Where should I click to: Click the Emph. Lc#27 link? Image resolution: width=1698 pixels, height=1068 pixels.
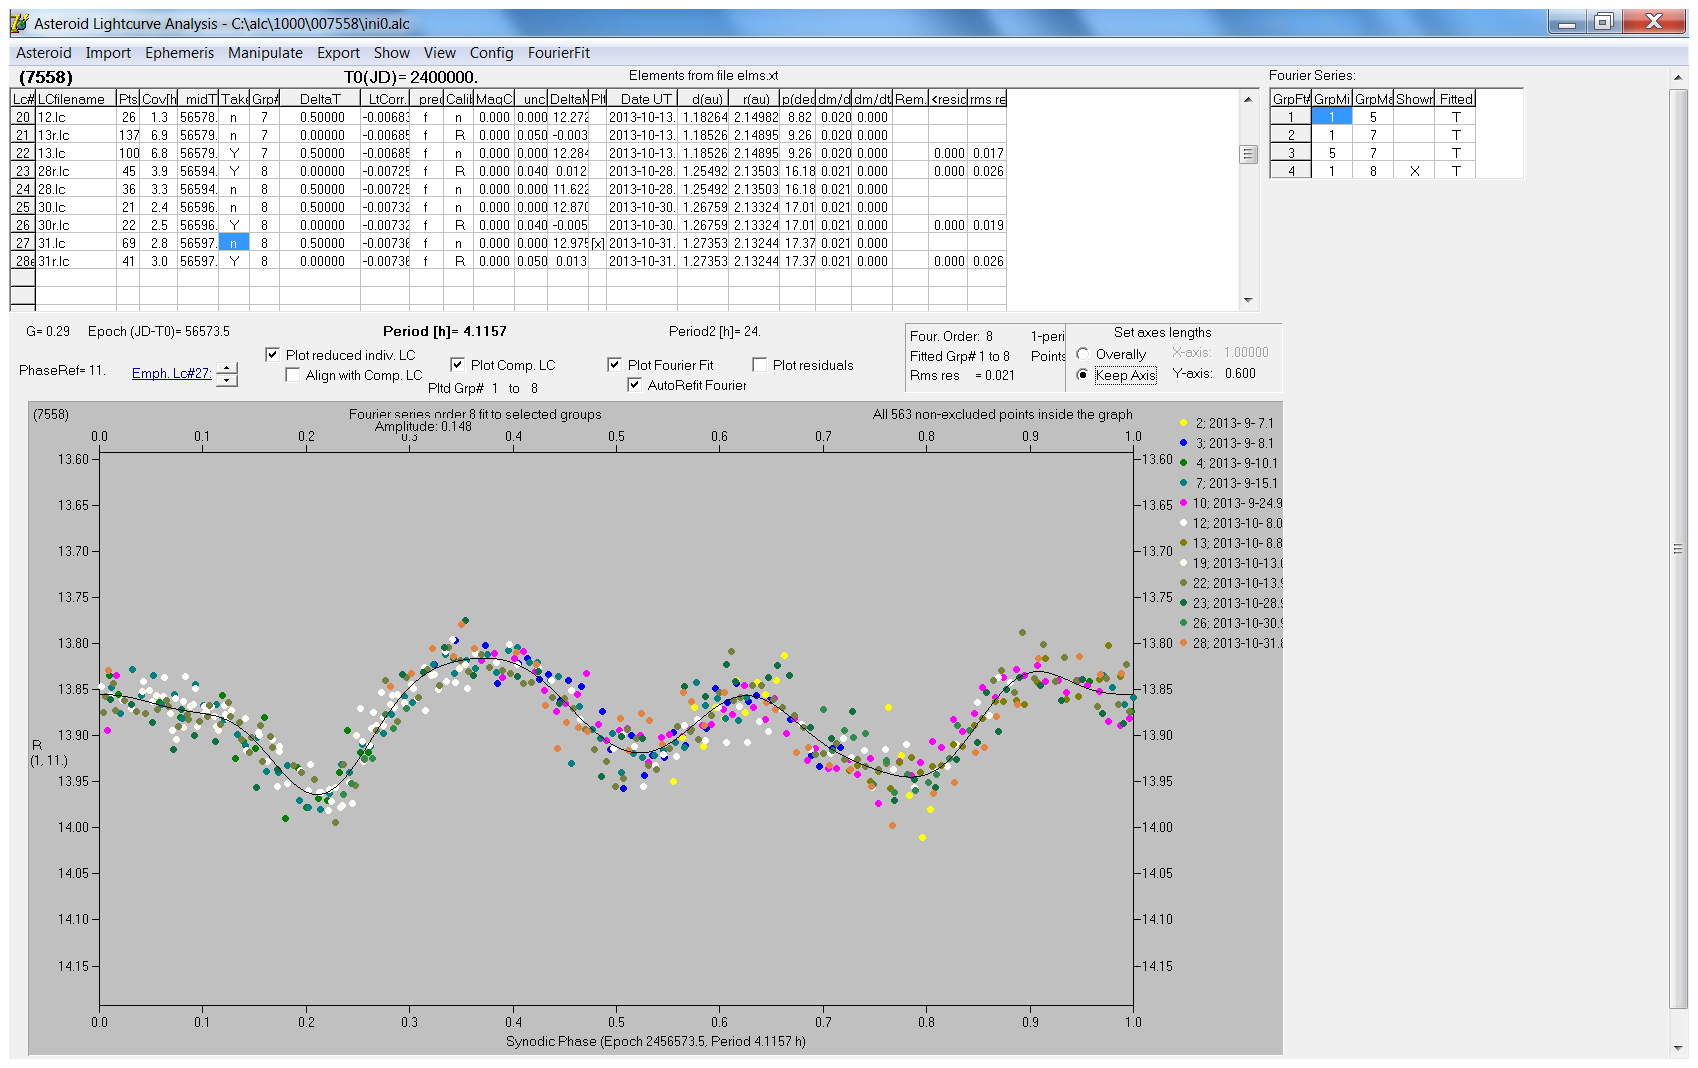tap(171, 374)
